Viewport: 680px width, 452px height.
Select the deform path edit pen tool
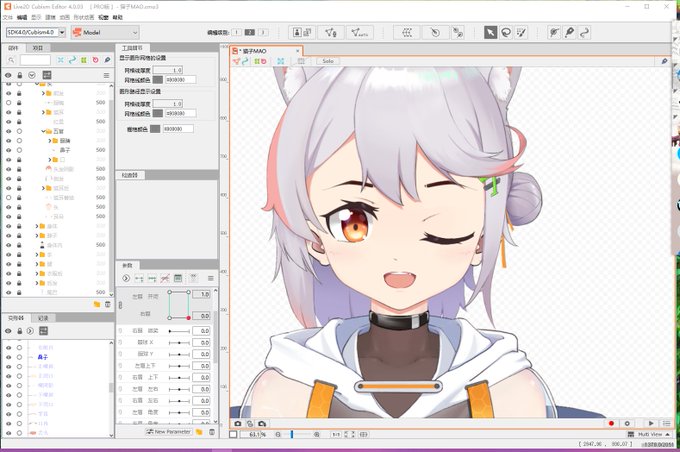point(569,33)
